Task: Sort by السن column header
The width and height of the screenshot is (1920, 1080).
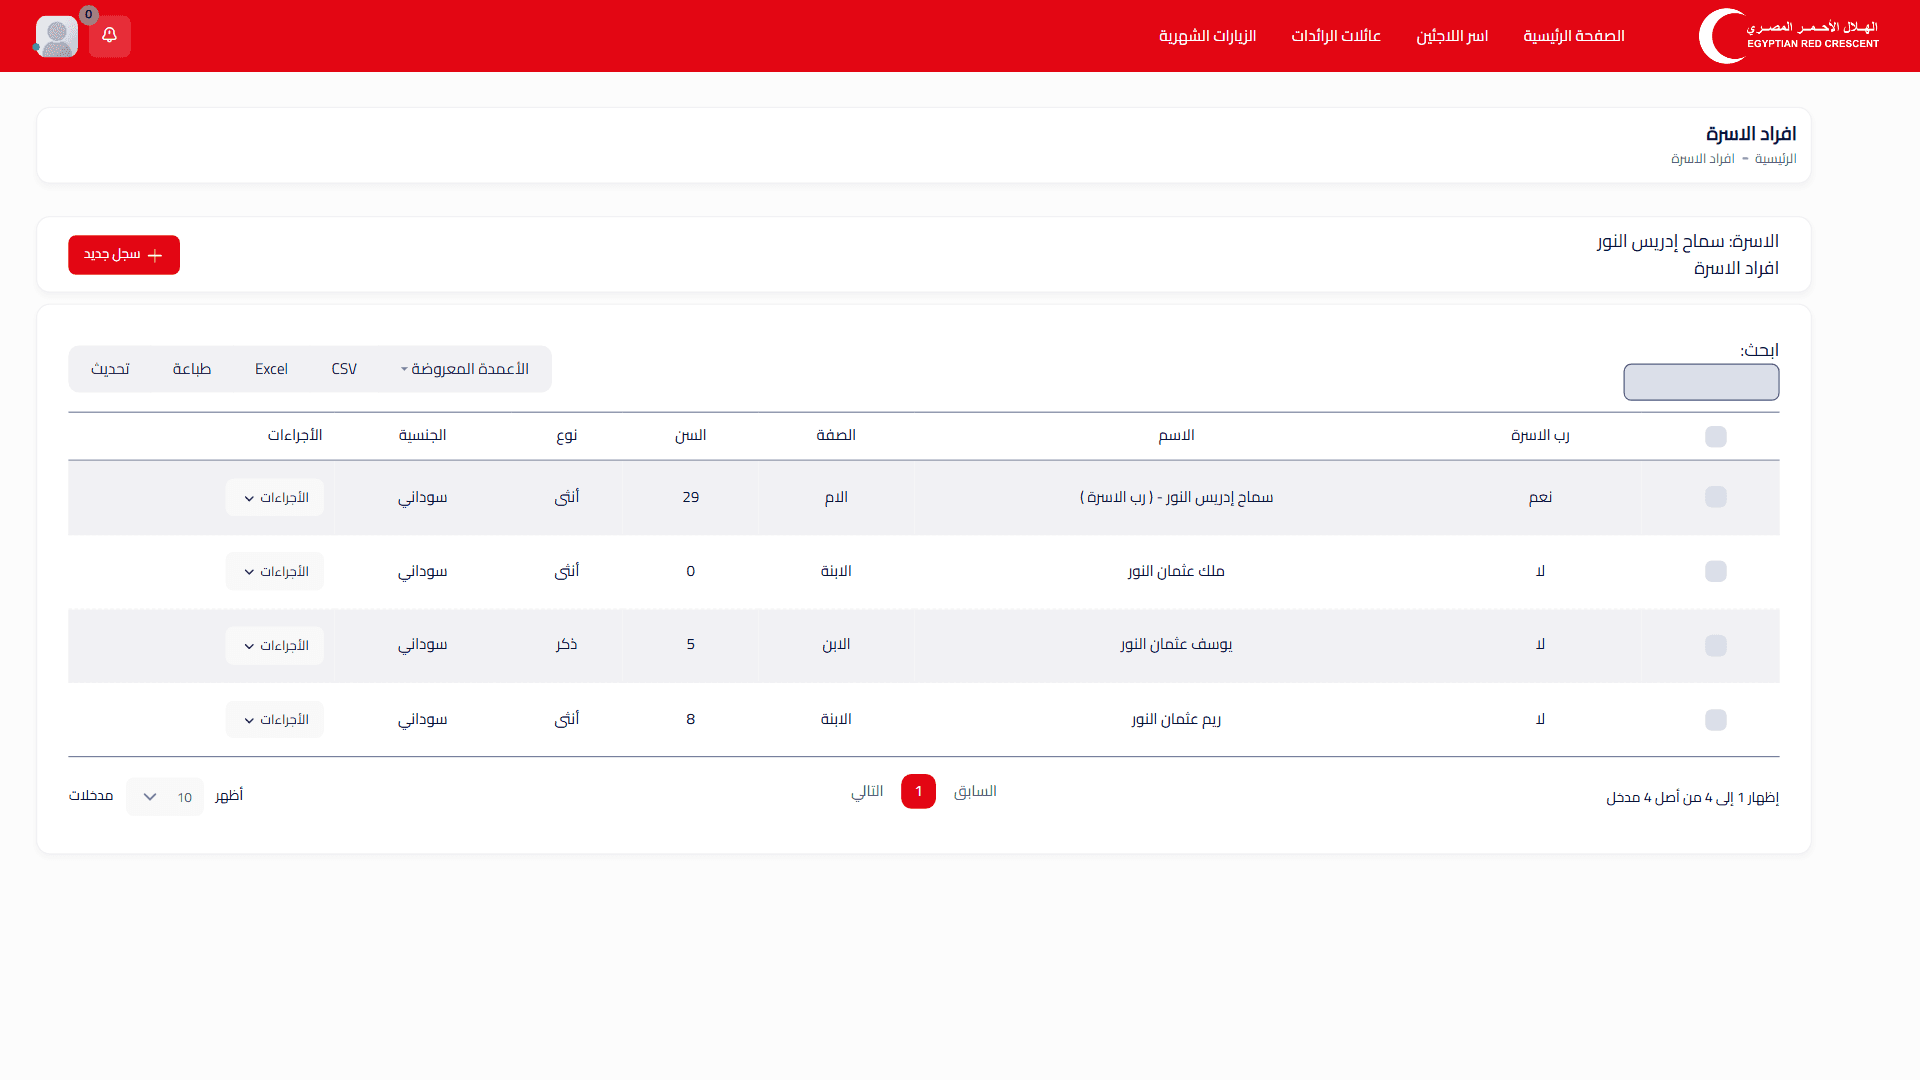Action: [x=690, y=435]
